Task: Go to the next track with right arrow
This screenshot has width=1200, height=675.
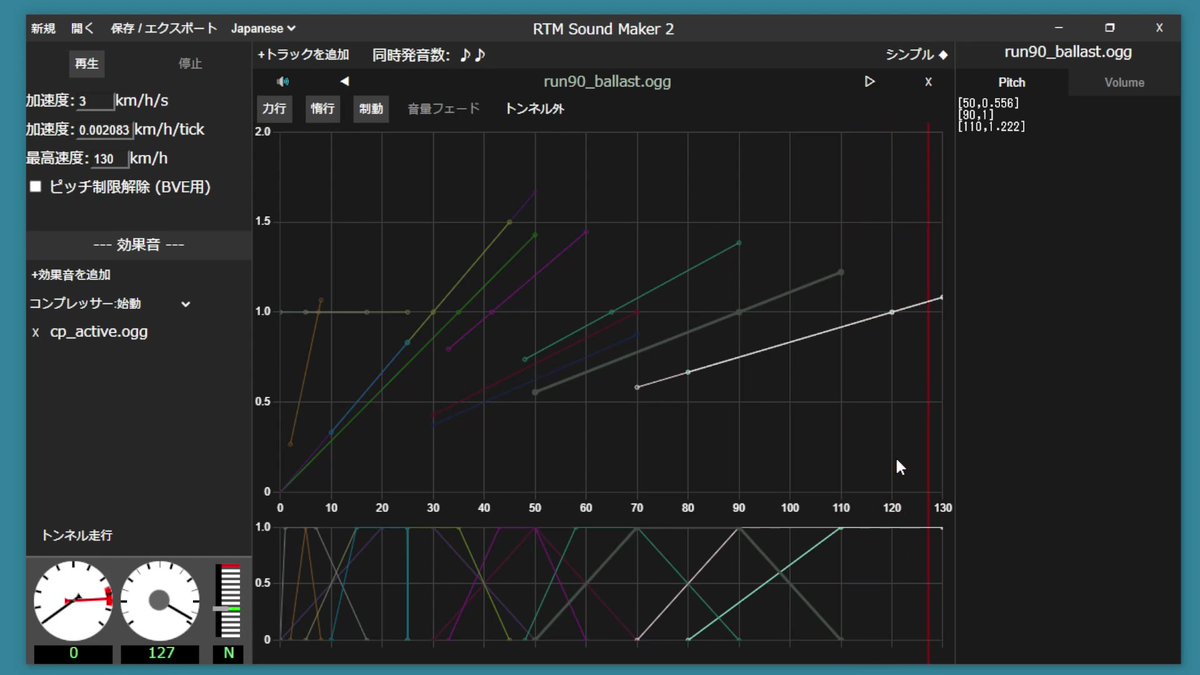Action: [x=869, y=82]
